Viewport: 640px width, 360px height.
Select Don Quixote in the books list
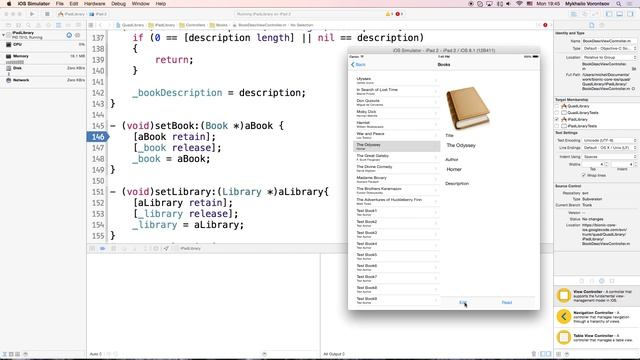click(x=396, y=102)
